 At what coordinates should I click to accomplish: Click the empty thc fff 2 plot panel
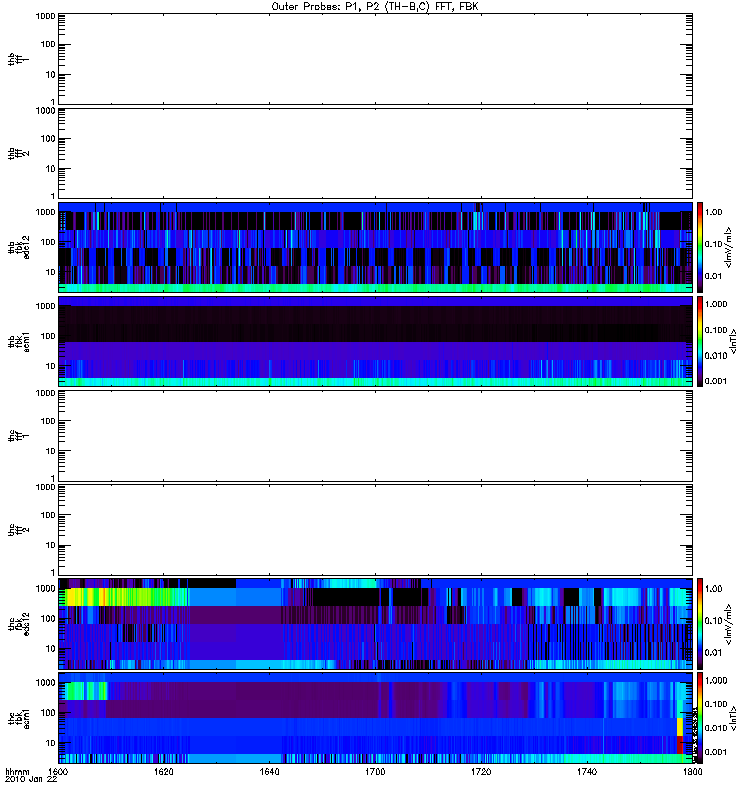click(x=375, y=530)
